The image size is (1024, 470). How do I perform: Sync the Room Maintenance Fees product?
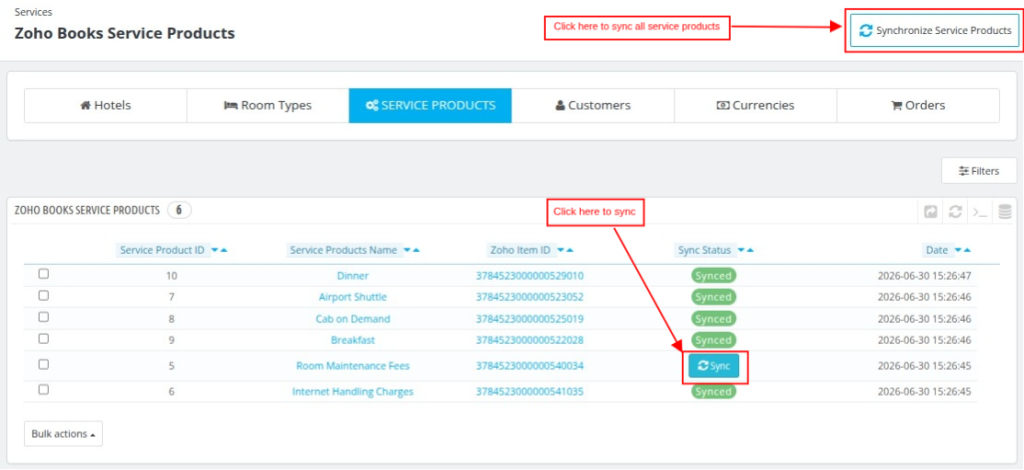tap(714, 366)
